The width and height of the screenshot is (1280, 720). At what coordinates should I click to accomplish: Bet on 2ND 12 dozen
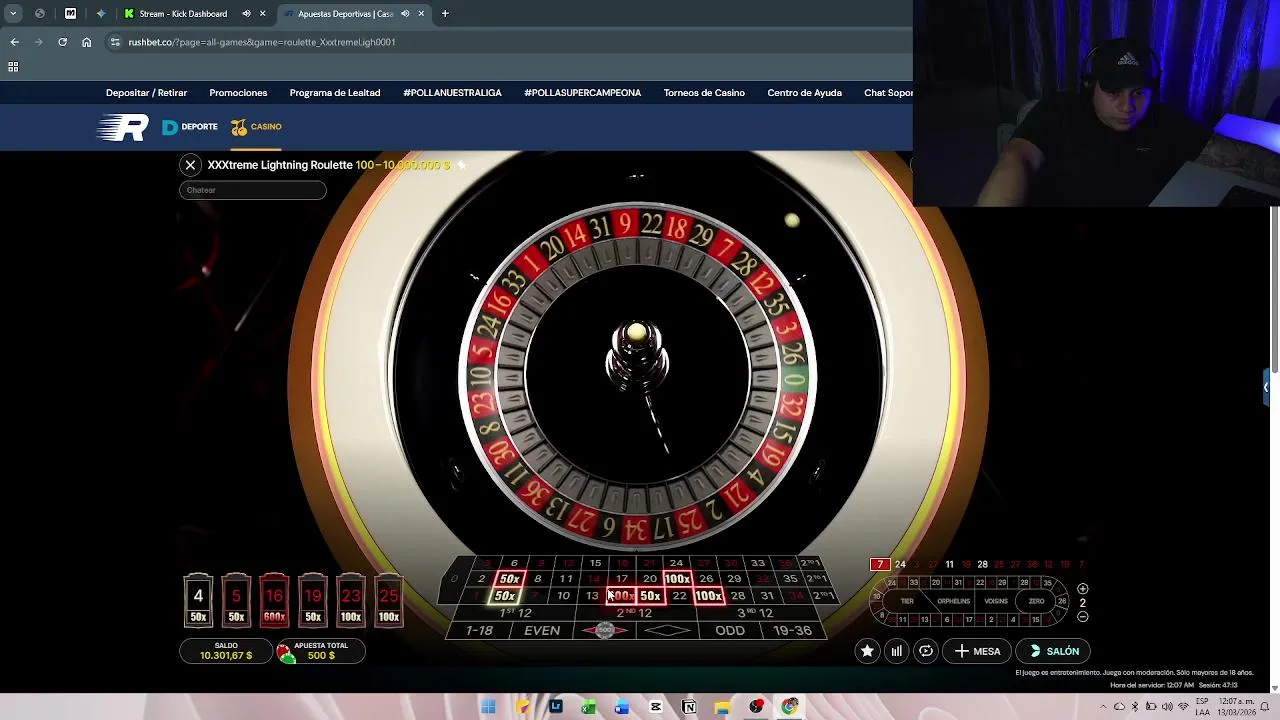634,612
